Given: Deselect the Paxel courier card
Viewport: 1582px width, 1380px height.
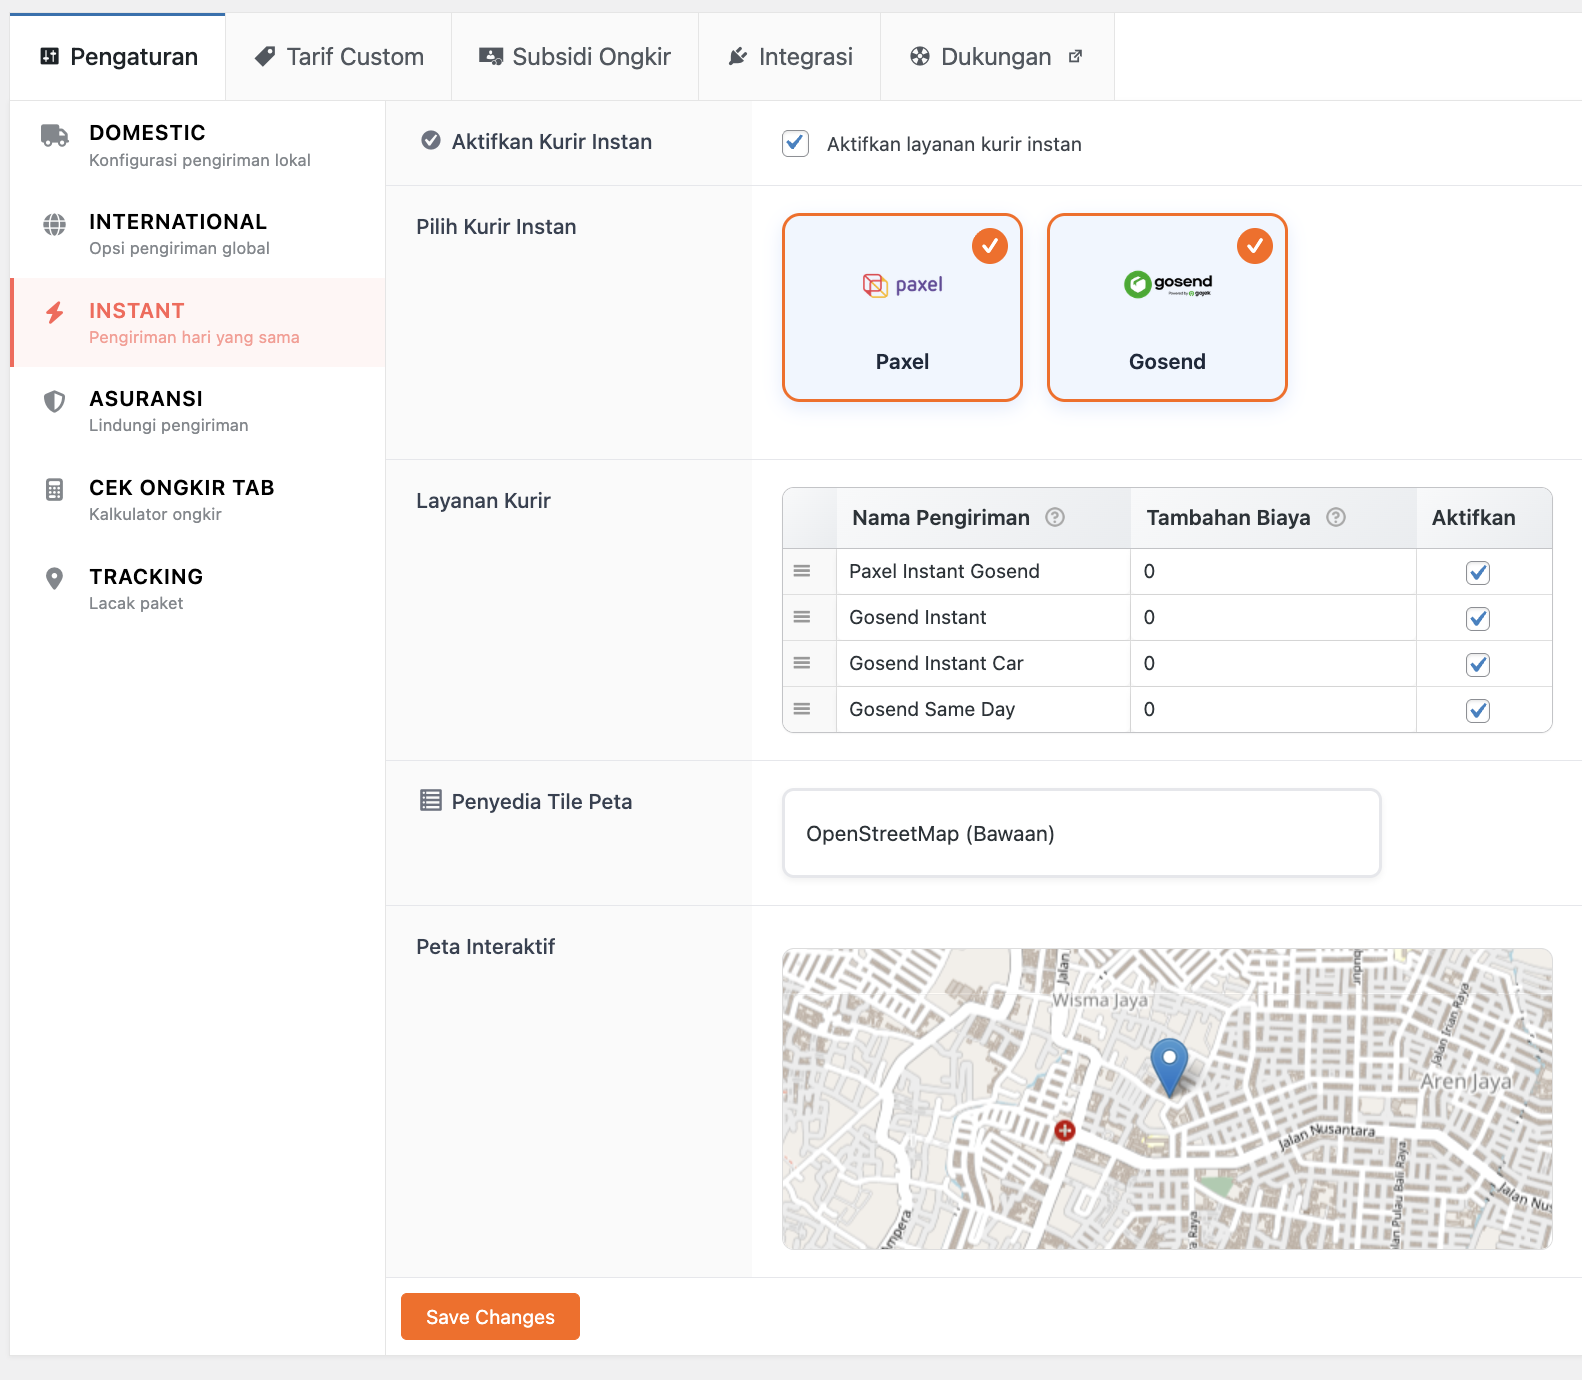Looking at the screenshot, I should (902, 307).
